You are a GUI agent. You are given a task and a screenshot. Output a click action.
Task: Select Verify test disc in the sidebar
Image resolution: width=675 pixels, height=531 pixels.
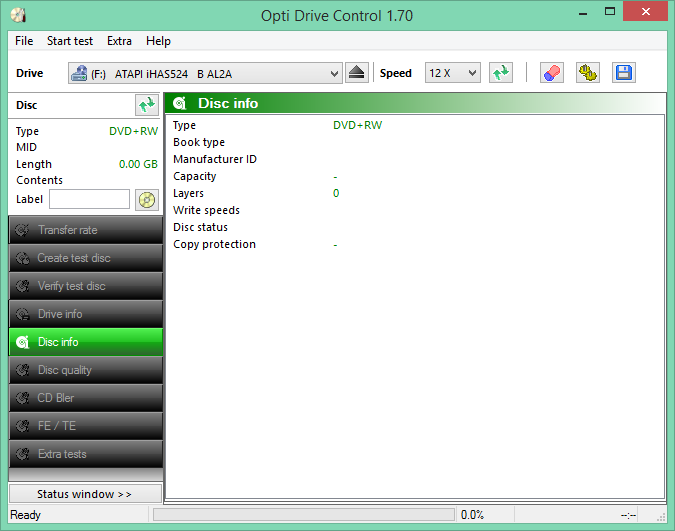(x=86, y=286)
